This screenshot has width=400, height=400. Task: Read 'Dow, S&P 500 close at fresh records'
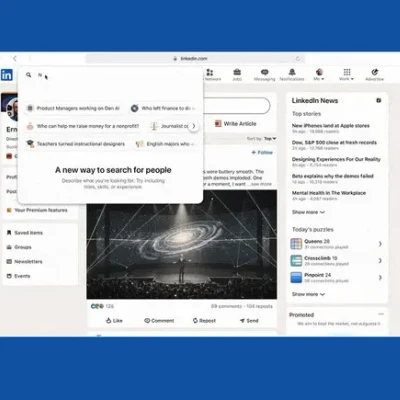point(334,142)
